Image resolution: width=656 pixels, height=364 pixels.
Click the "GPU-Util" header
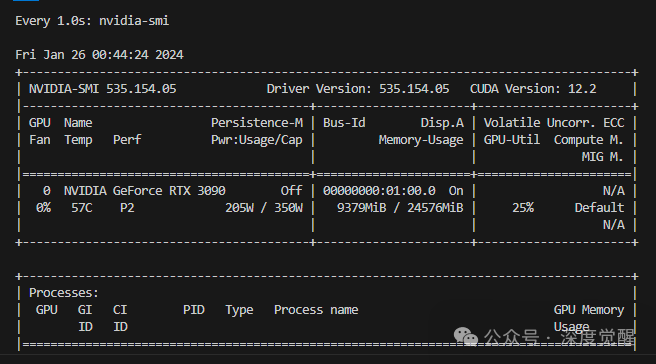point(512,140)
